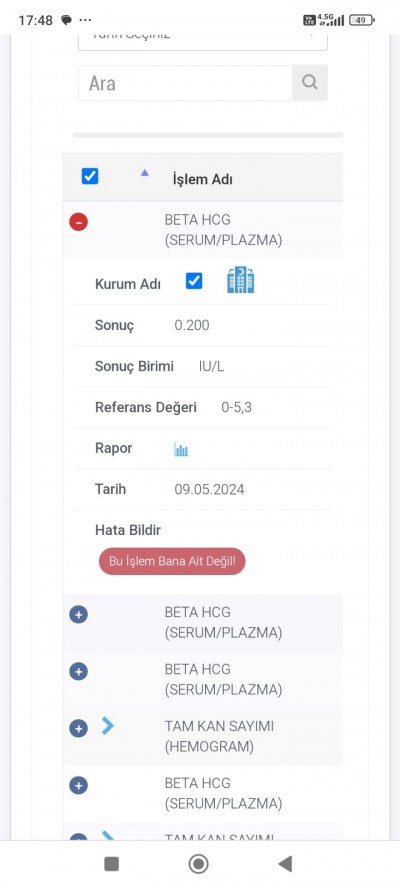Tap the Android recent apps square button
Viewport: 400px width, 888px height.
pyautogui.click(x=112, y=864)
